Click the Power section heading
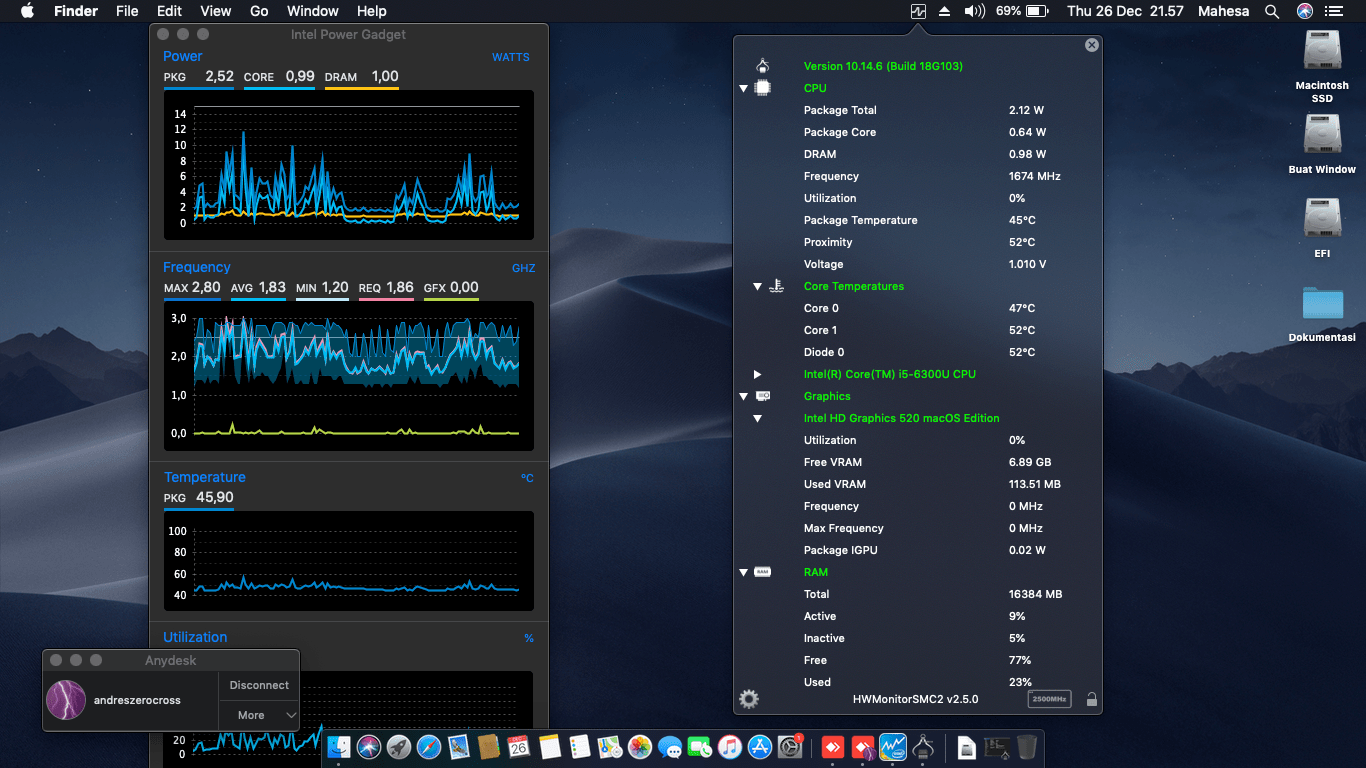This screenshot has width=1366, height=768. point(182,56)
